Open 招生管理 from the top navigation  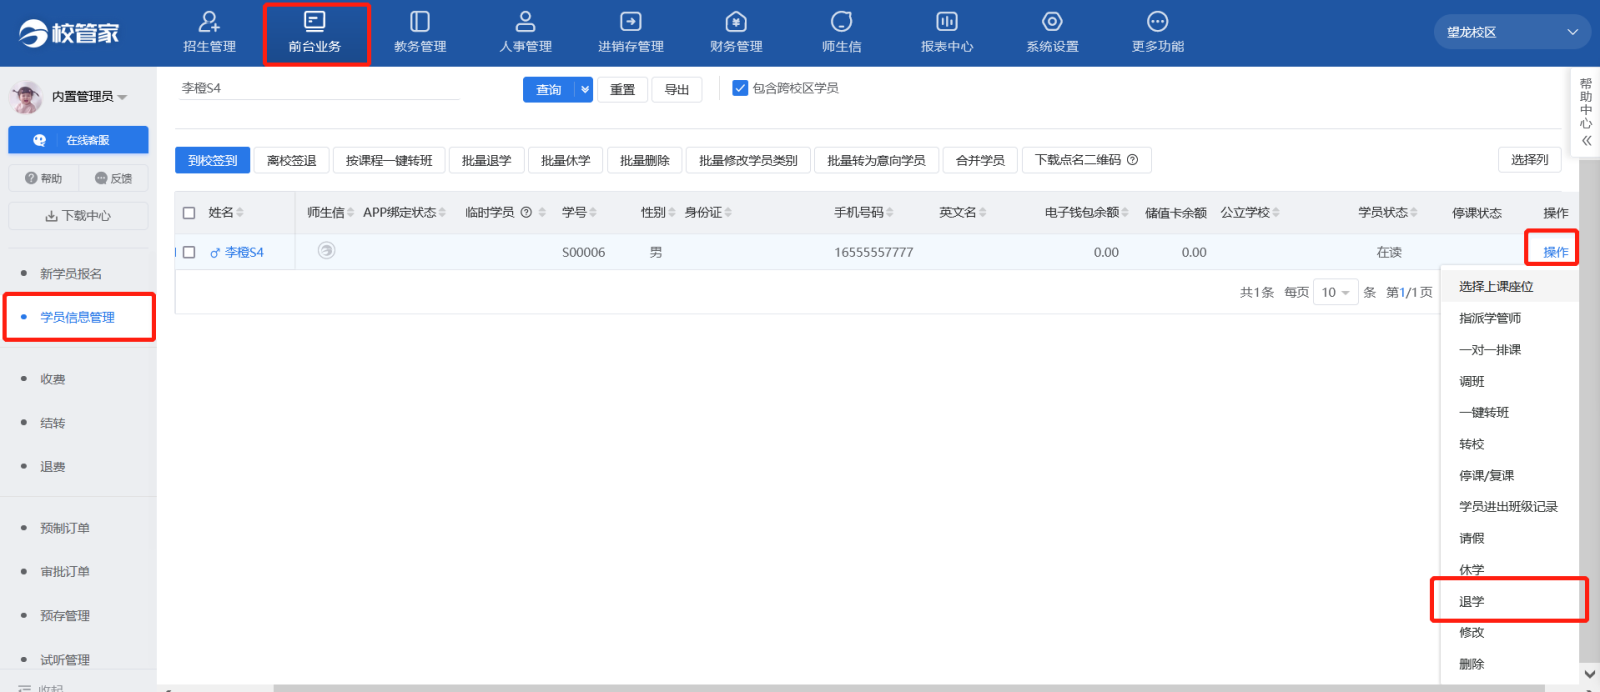[x=209, y=32]
